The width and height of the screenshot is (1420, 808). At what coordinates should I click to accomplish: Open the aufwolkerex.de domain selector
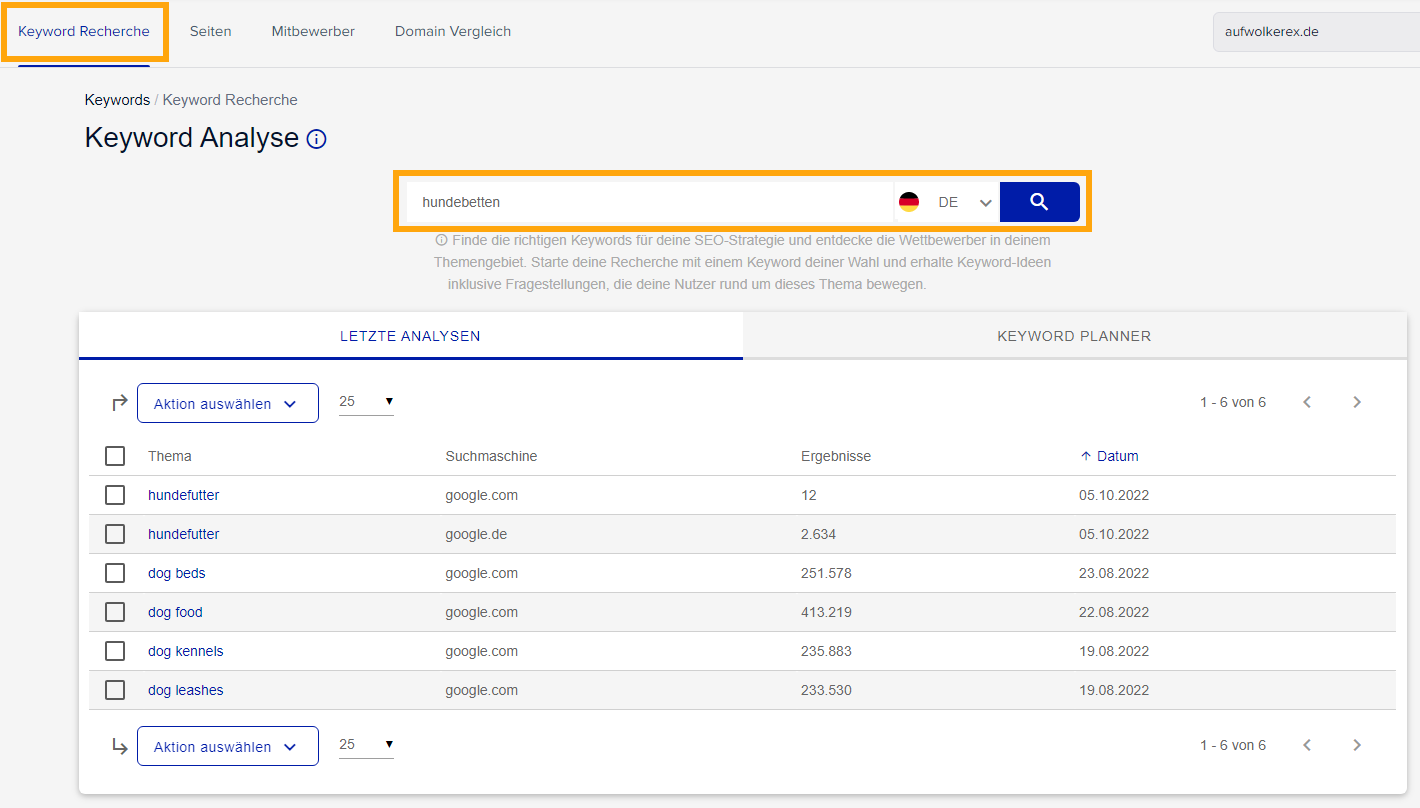click(1316, 31)
